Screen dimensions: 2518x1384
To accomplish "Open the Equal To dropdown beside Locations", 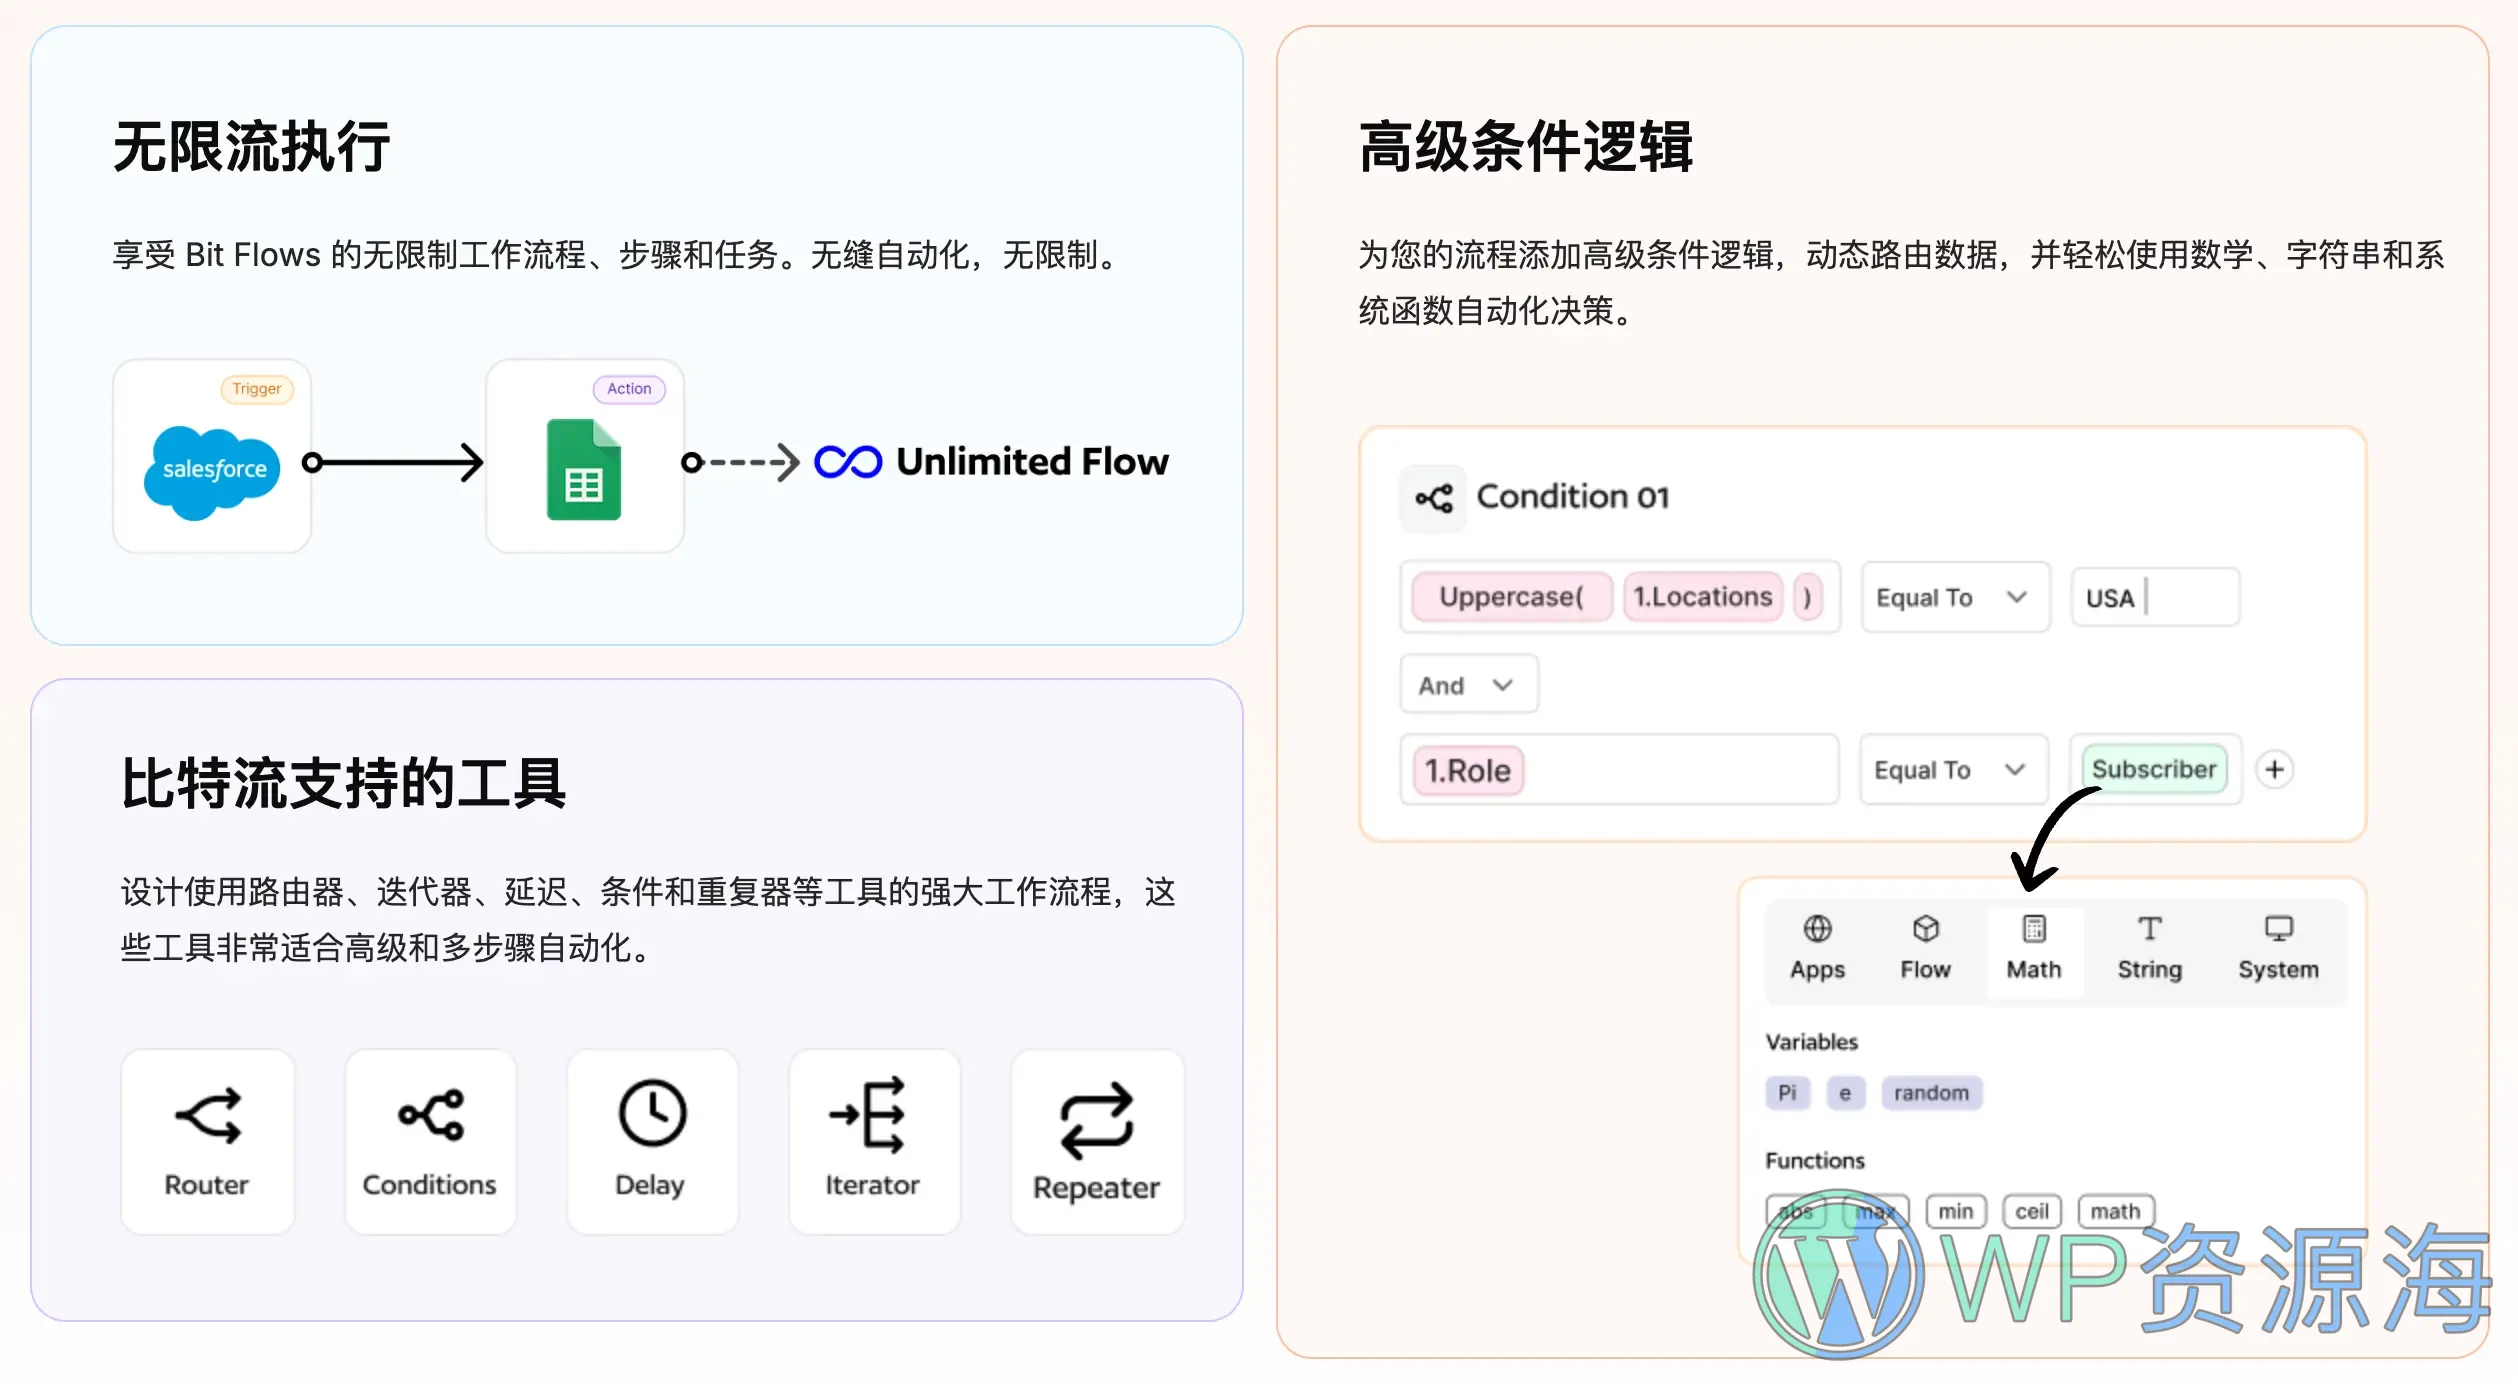I will [x=1955, y=597].
